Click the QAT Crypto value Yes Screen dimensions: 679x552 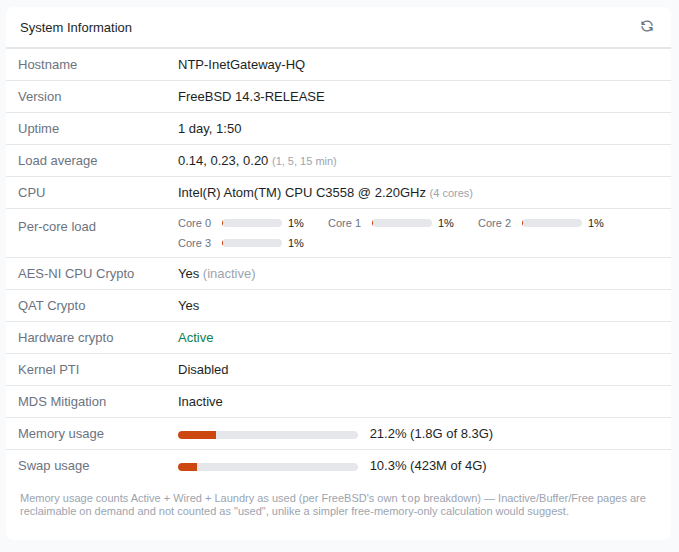pos(188,306)
